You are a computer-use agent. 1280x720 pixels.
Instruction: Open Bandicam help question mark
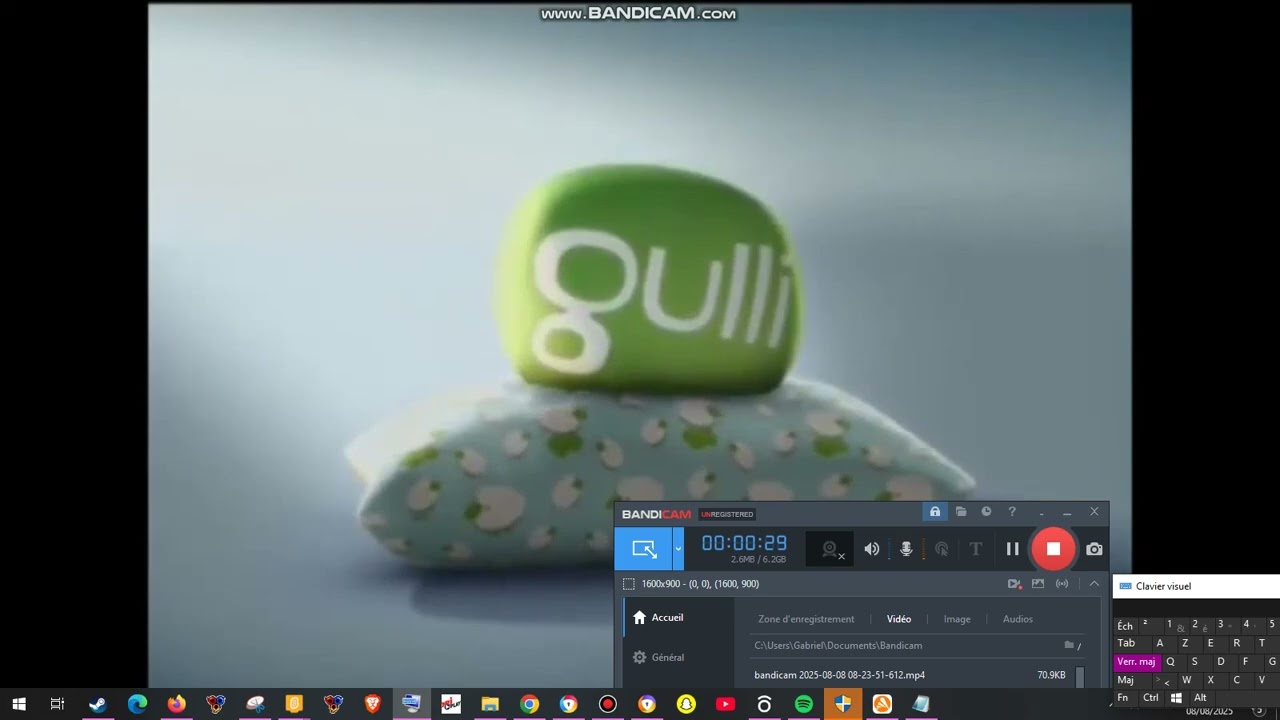[1012, 512]
